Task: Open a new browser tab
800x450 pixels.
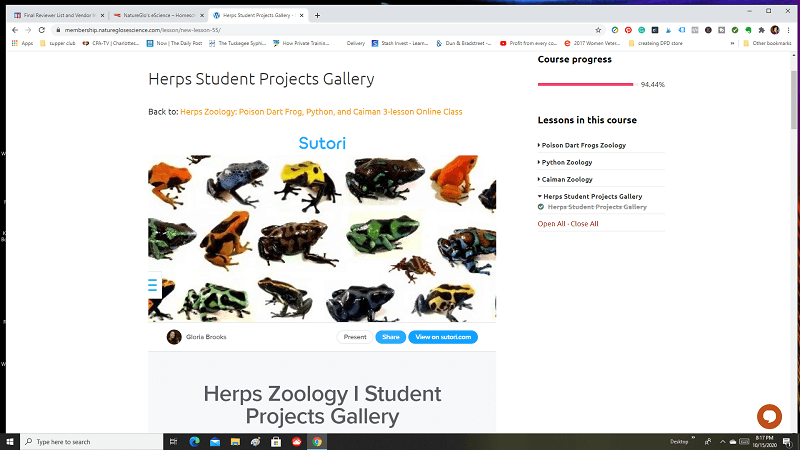Action: 317,15
